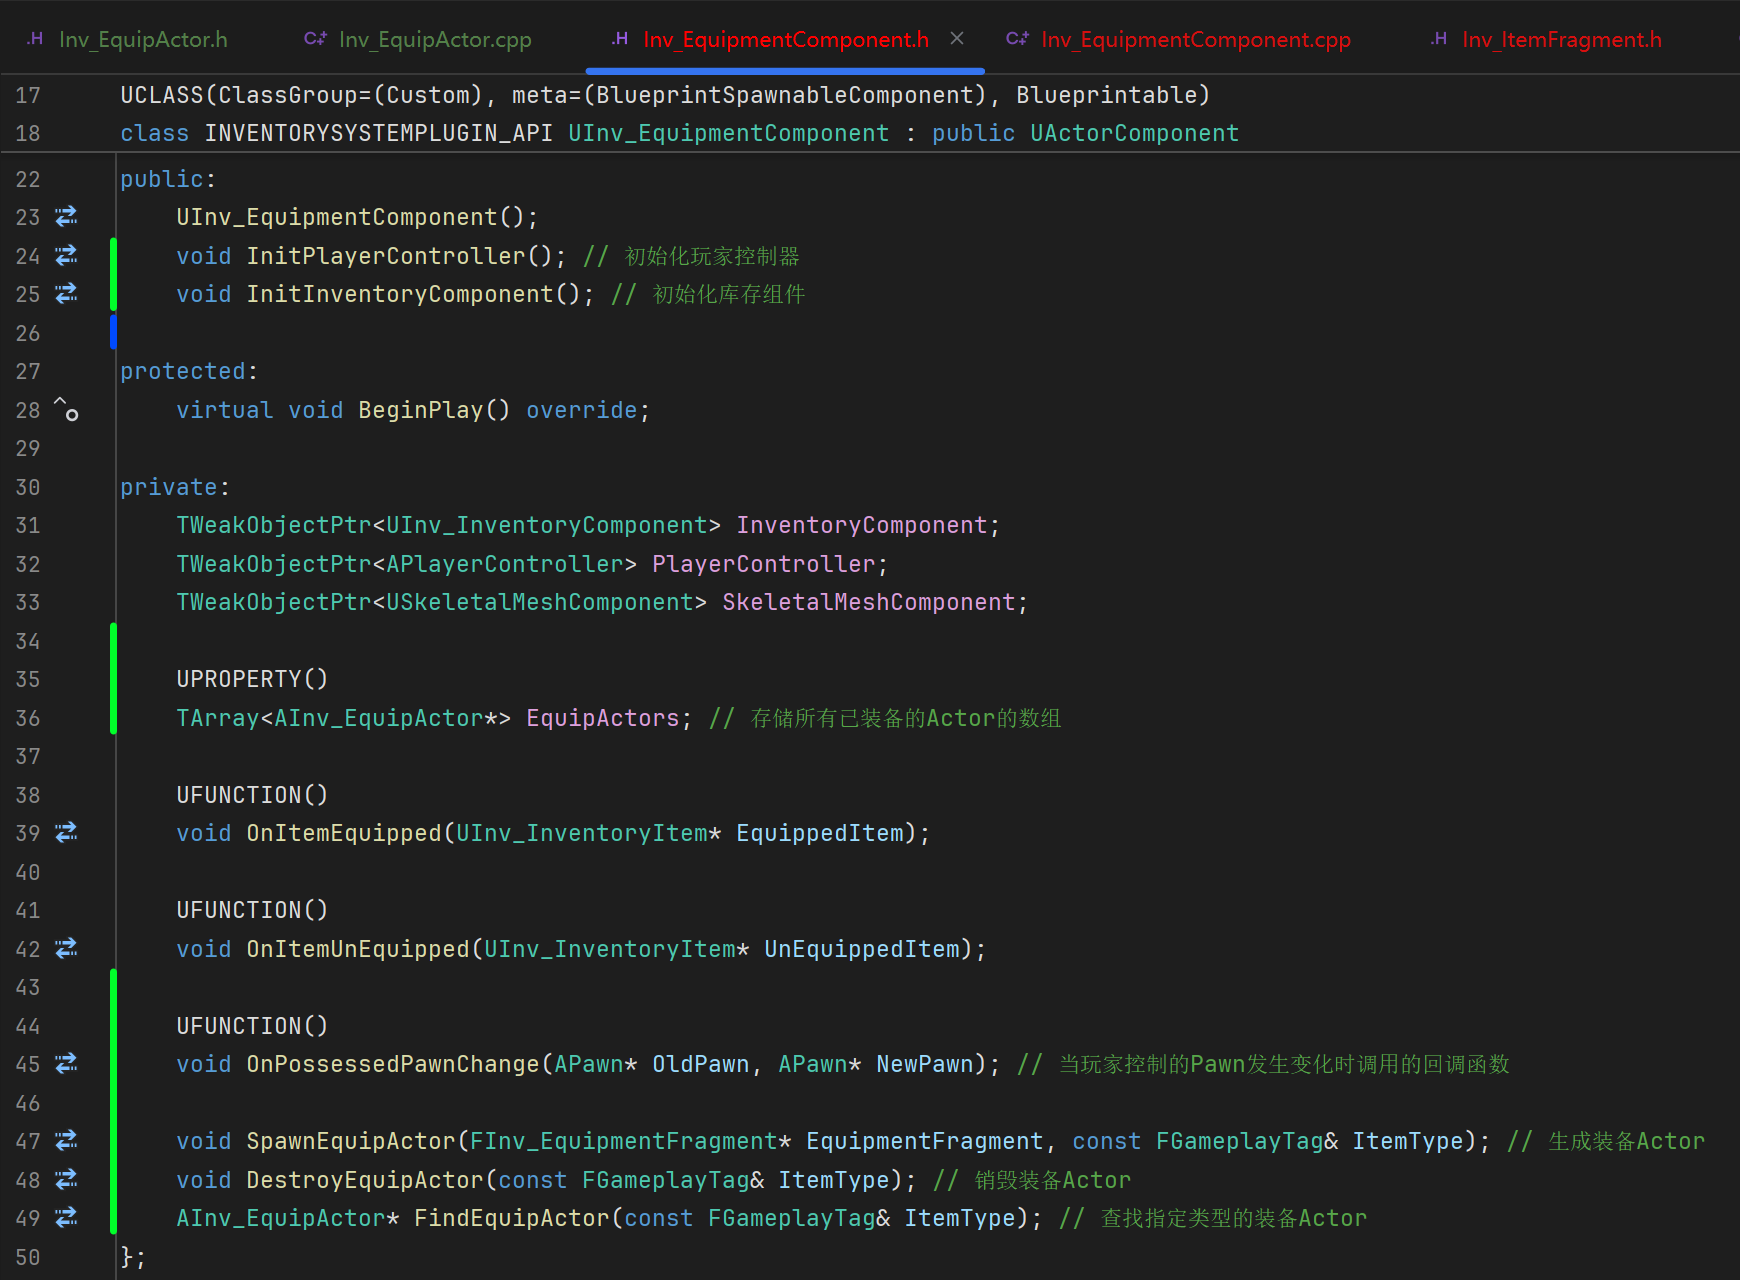Click the C++ icon on Inv_EquipmentComponent.cpp tab

click(x=1017, y=39)
